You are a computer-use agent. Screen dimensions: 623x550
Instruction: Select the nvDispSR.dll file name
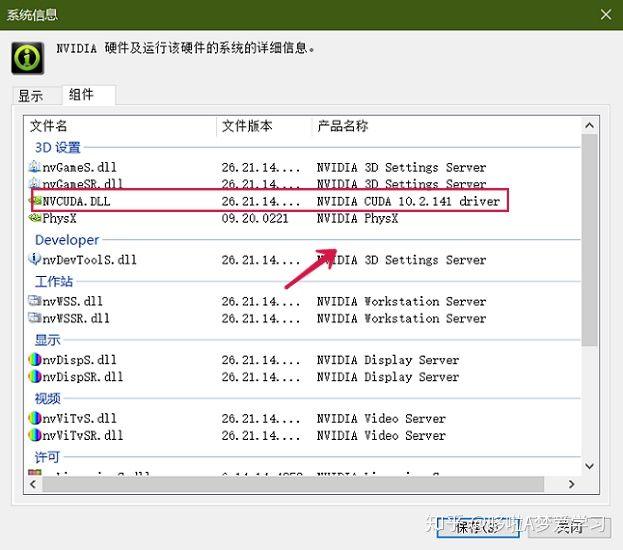[x=83, y=377]
